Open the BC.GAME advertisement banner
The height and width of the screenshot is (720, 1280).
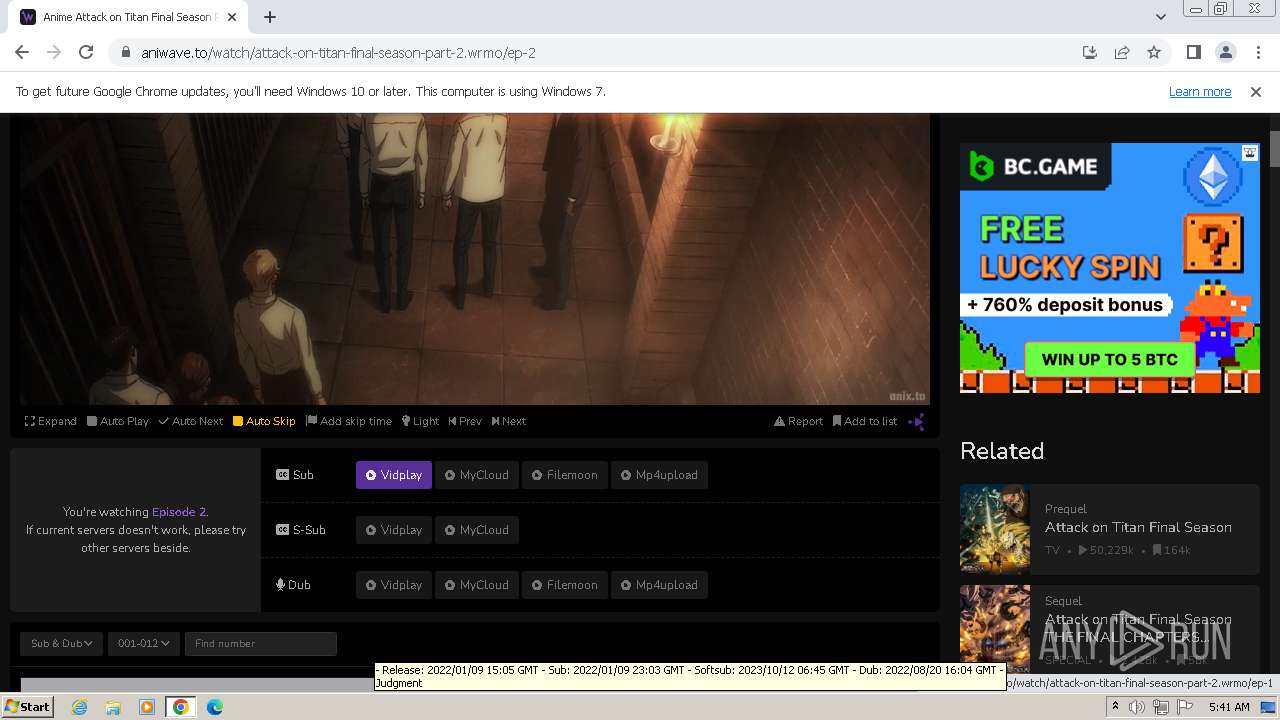pyautogui.click(x=1110, y=268)
